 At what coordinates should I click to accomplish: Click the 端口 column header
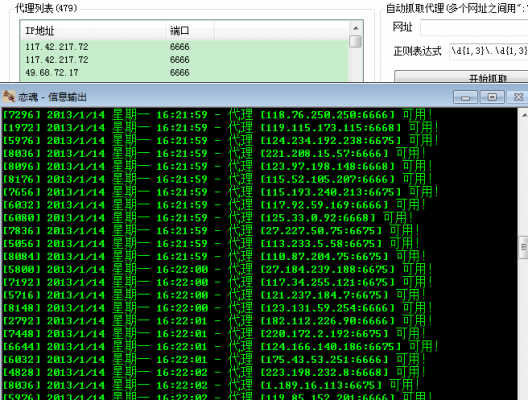point(190,31)
